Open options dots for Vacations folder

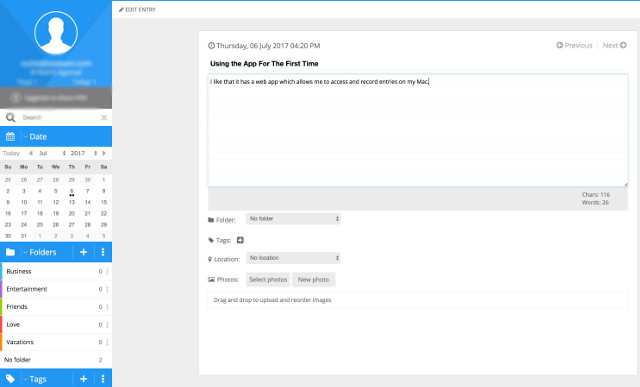(x=107, y=343)
